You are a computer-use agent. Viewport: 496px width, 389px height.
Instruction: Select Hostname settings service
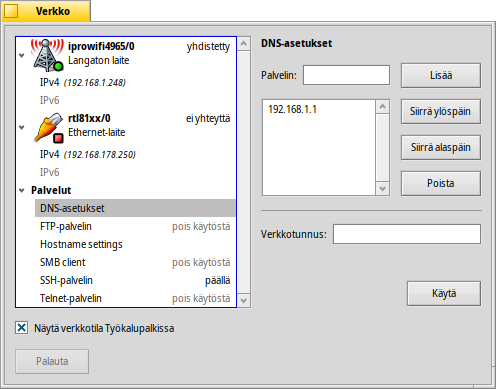pyautogui.click(x=135, y=244)
